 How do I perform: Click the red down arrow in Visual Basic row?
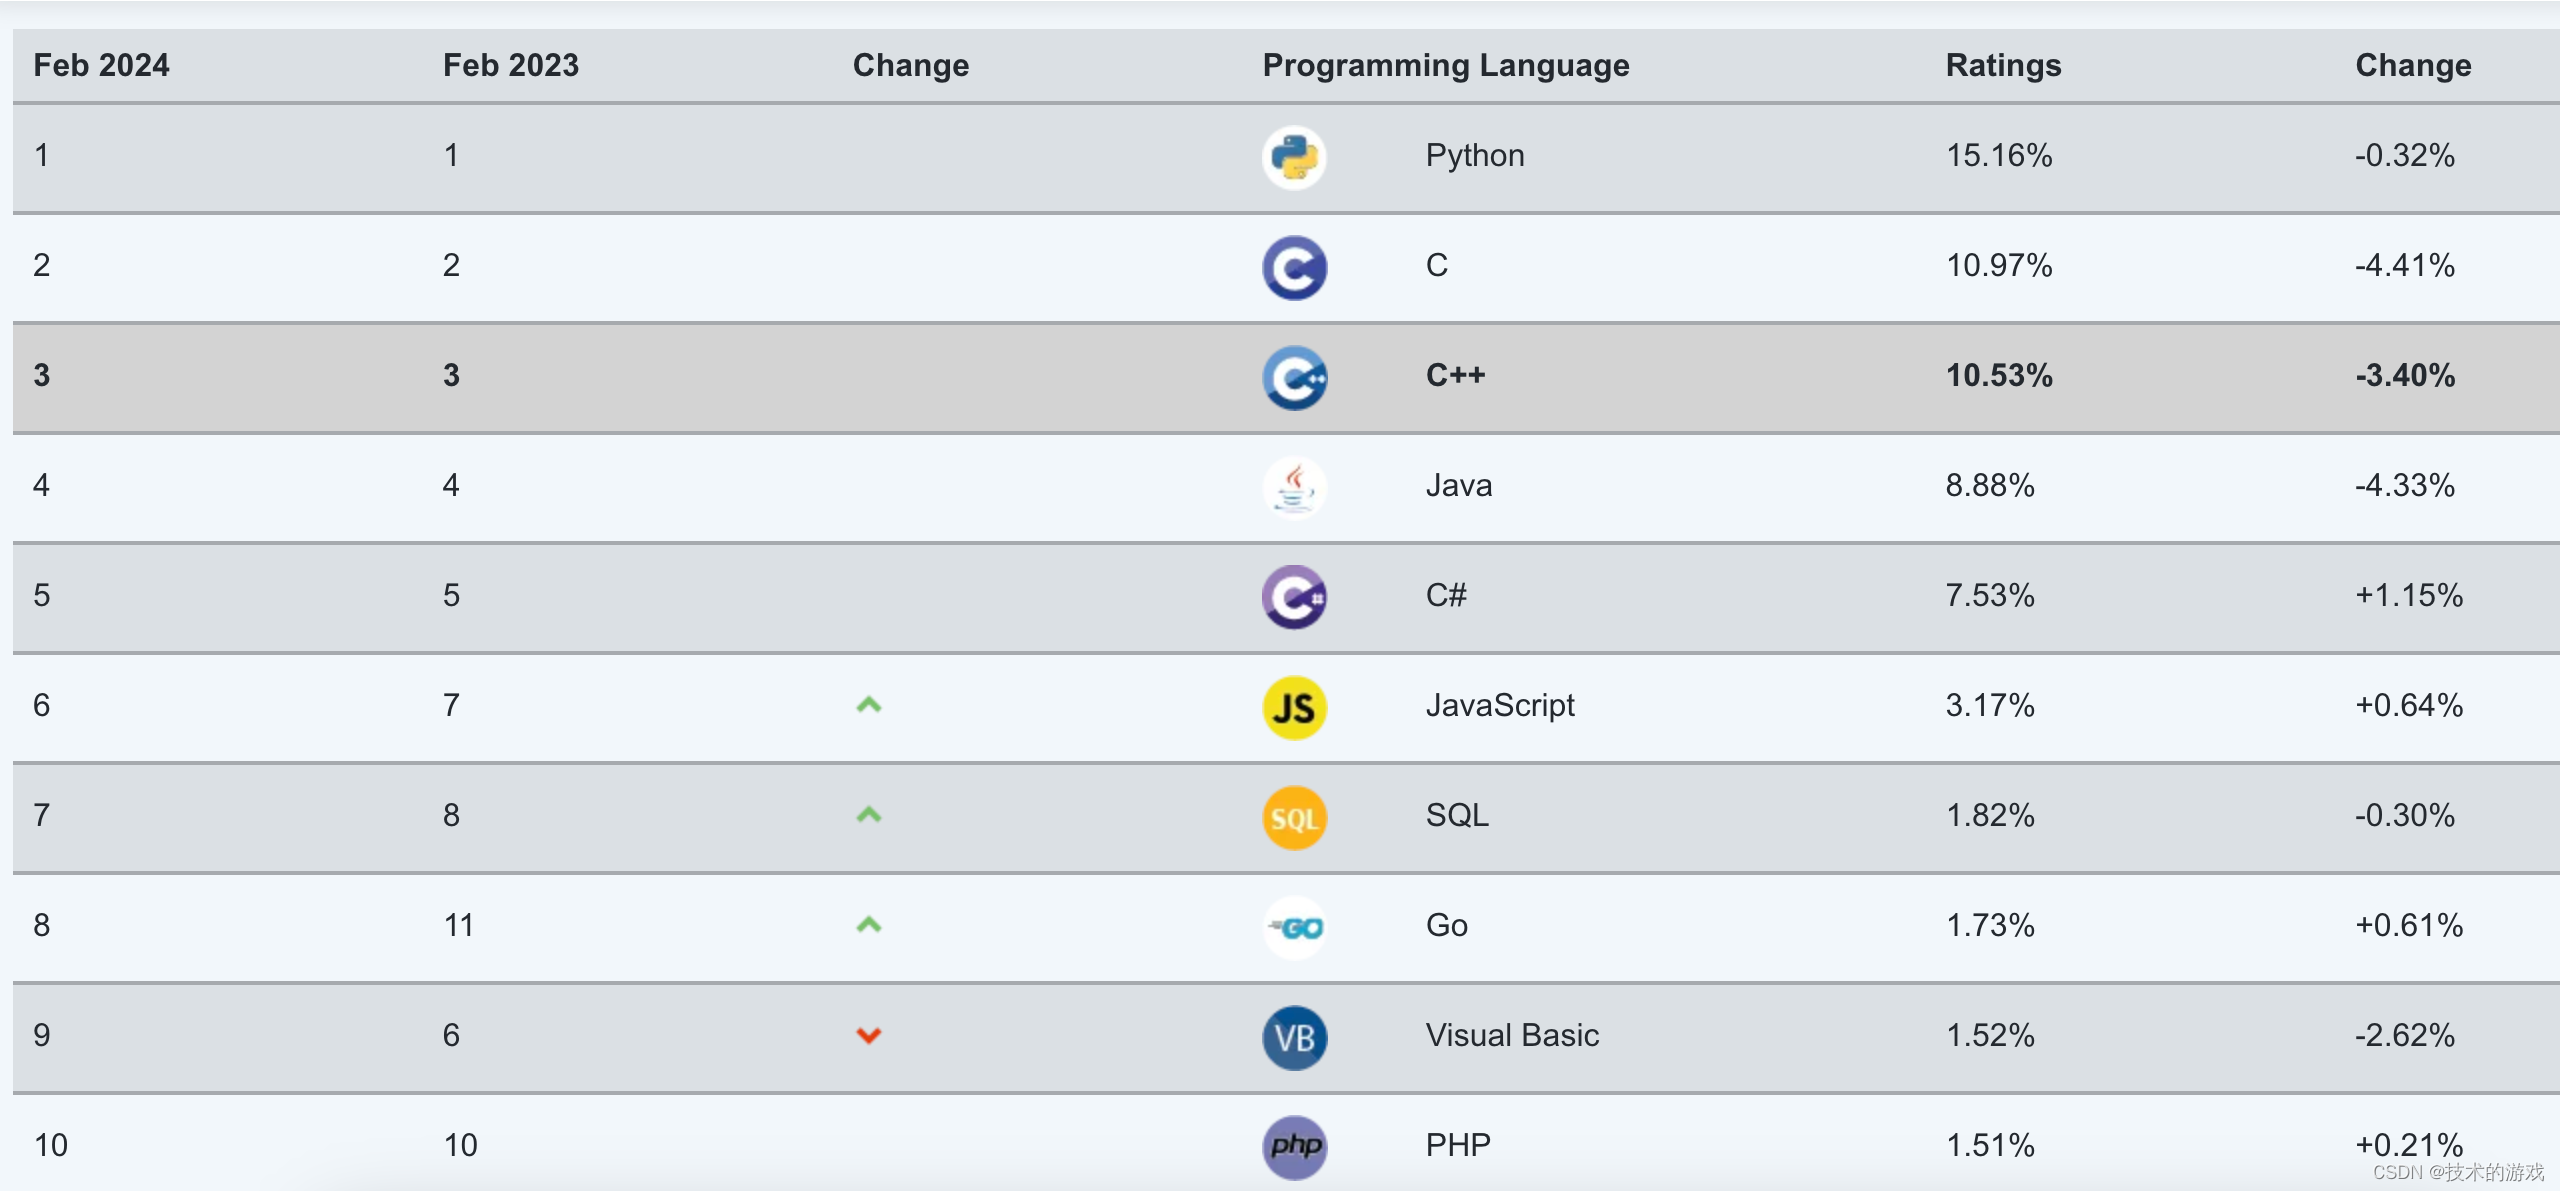pyautogui.click(x=869, y=1035)
